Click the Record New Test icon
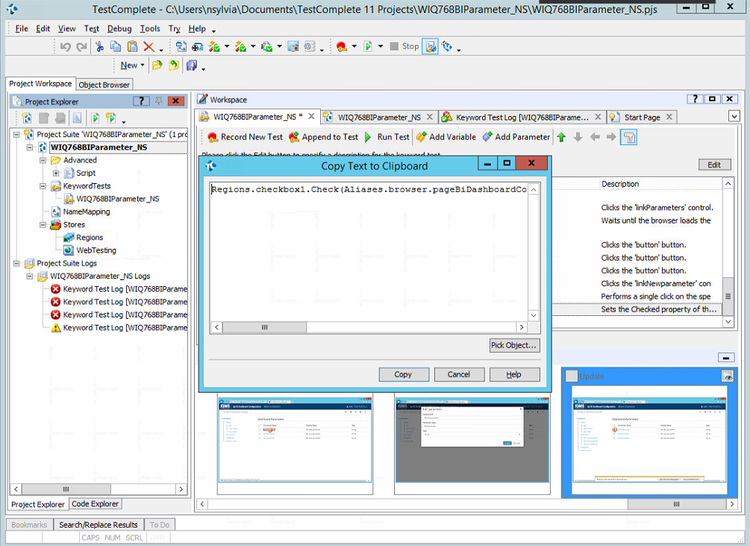 213,137
